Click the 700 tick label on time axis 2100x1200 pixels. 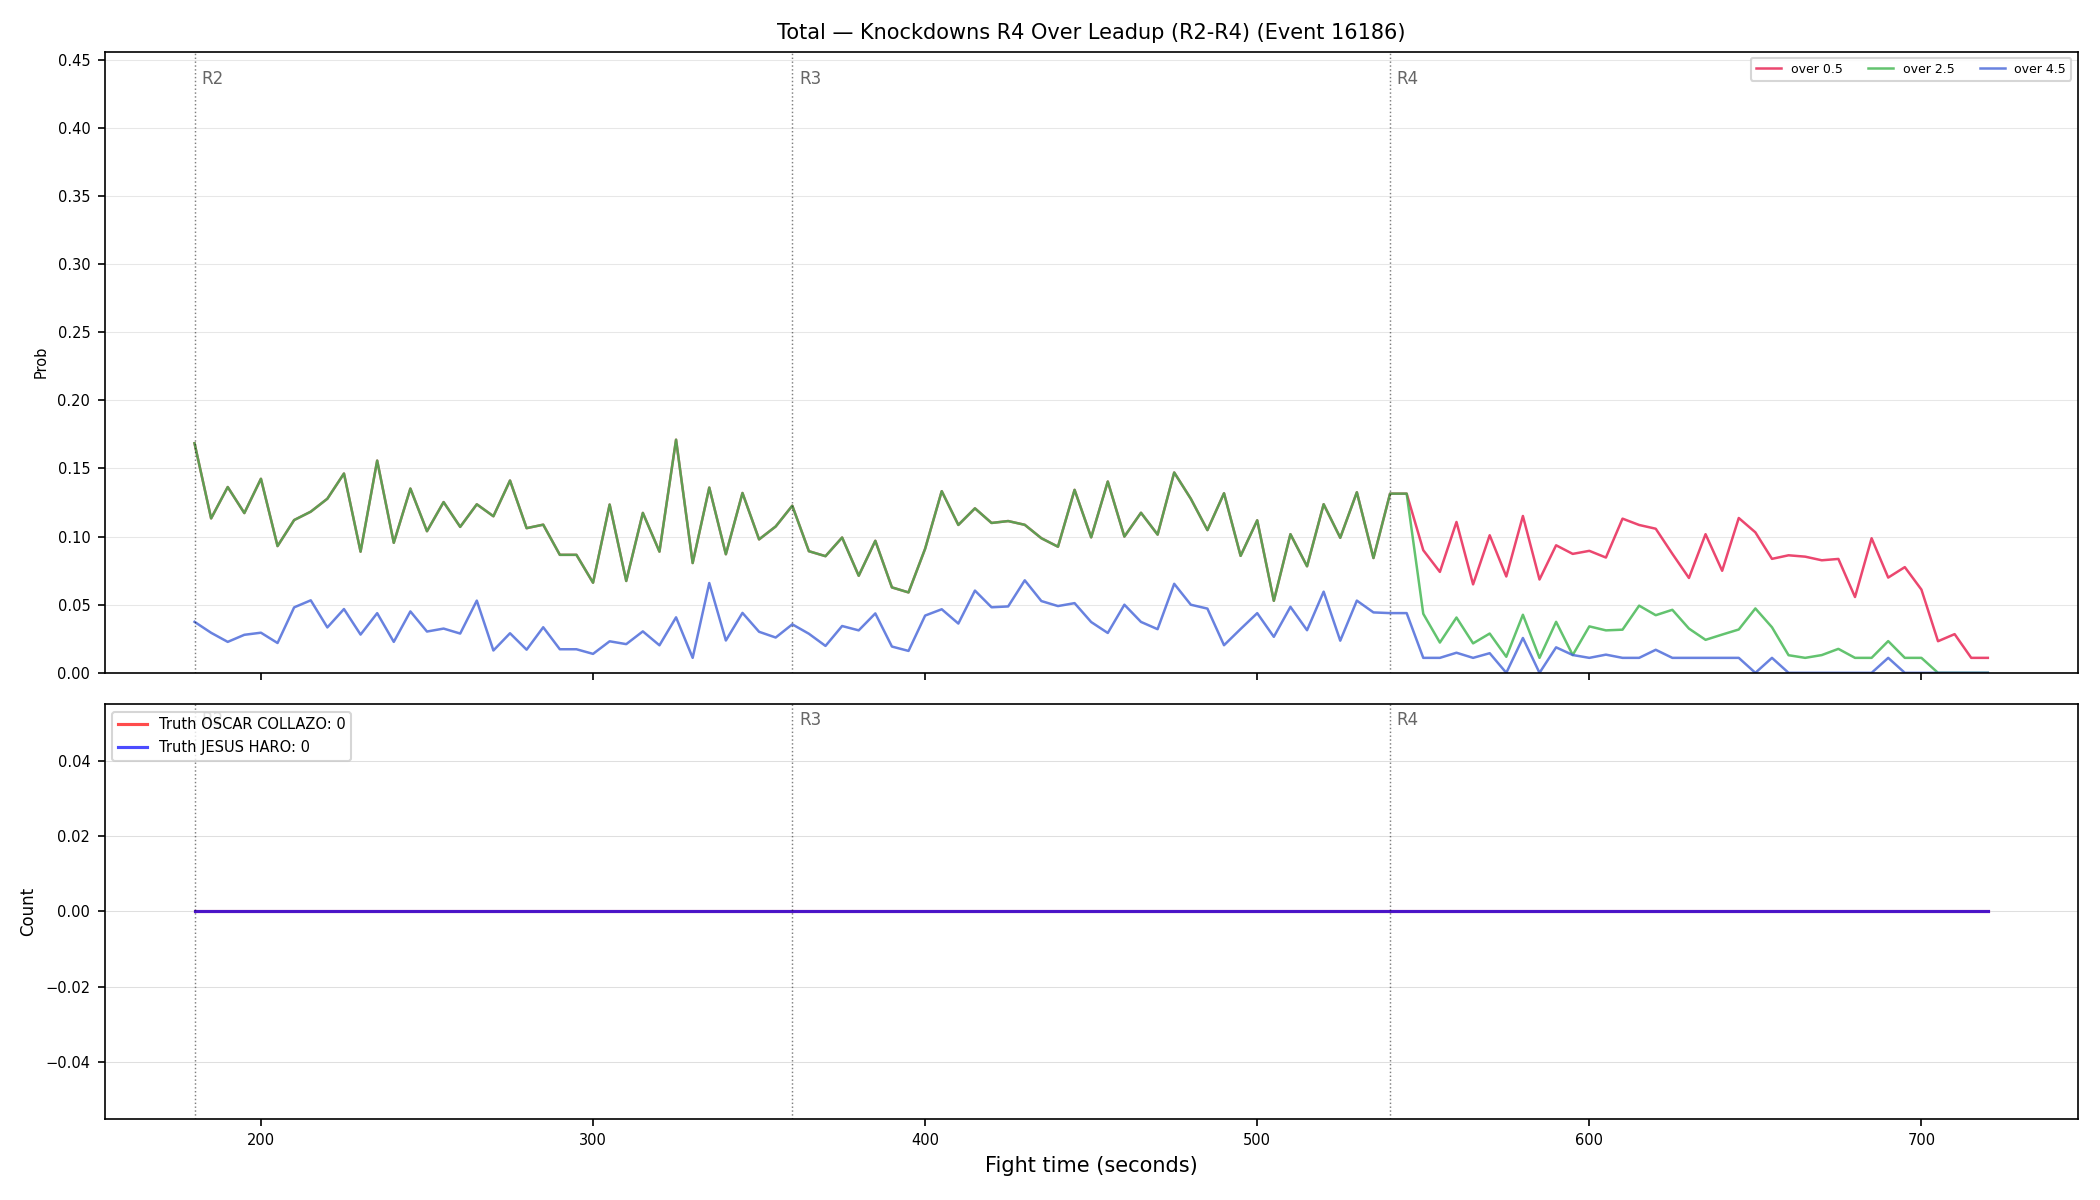1921,1139
